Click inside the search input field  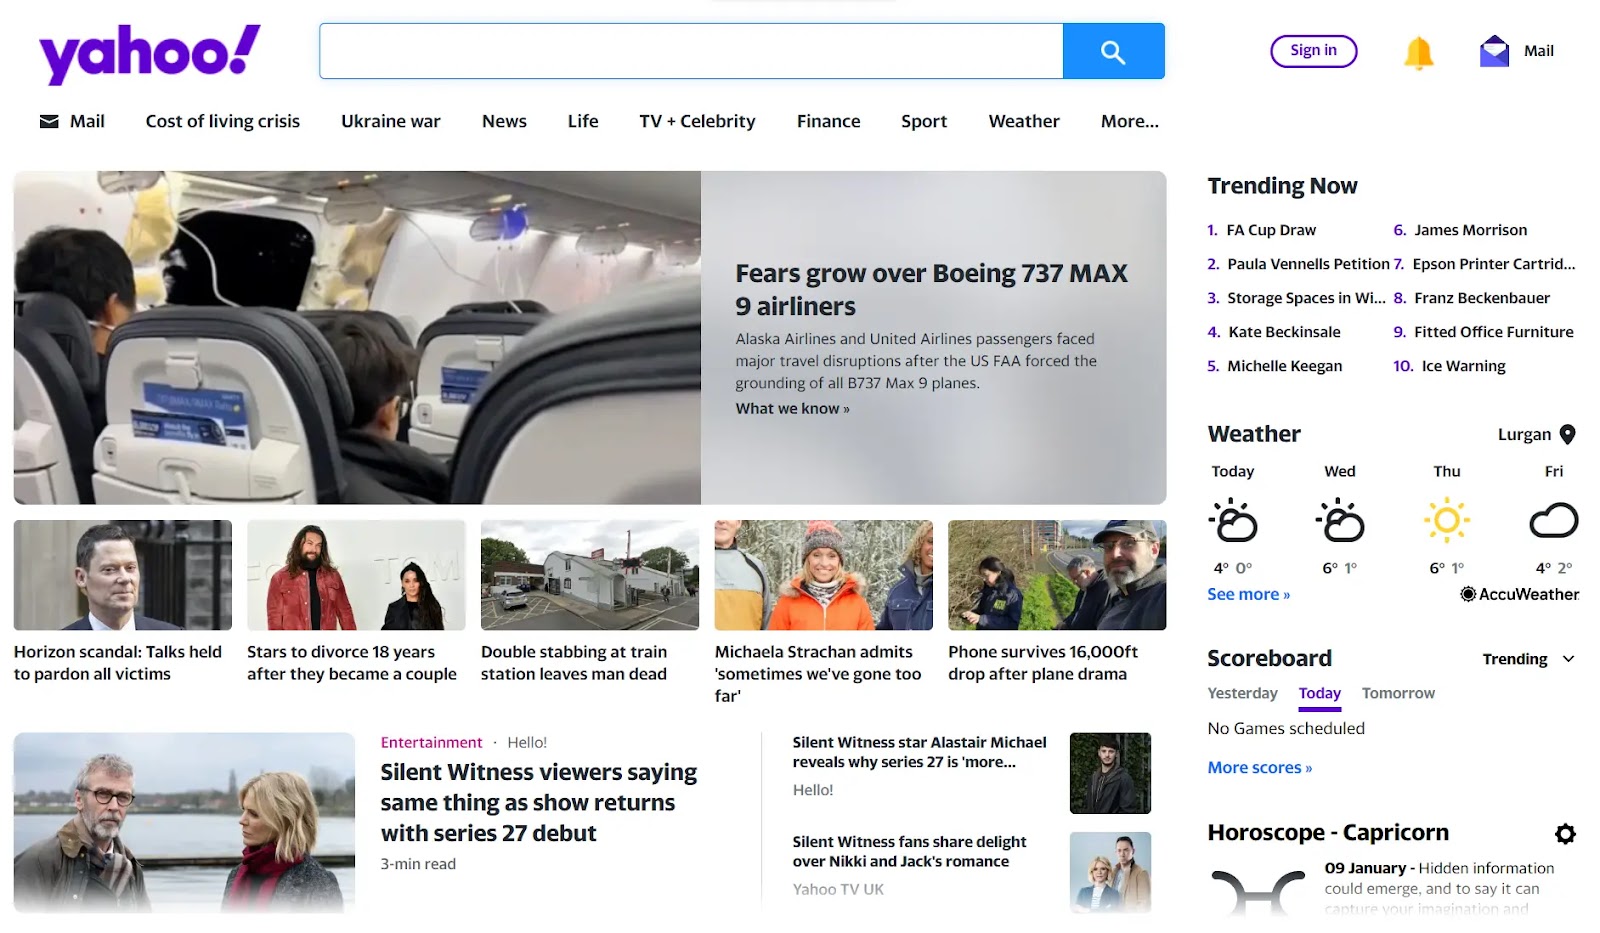691,51
